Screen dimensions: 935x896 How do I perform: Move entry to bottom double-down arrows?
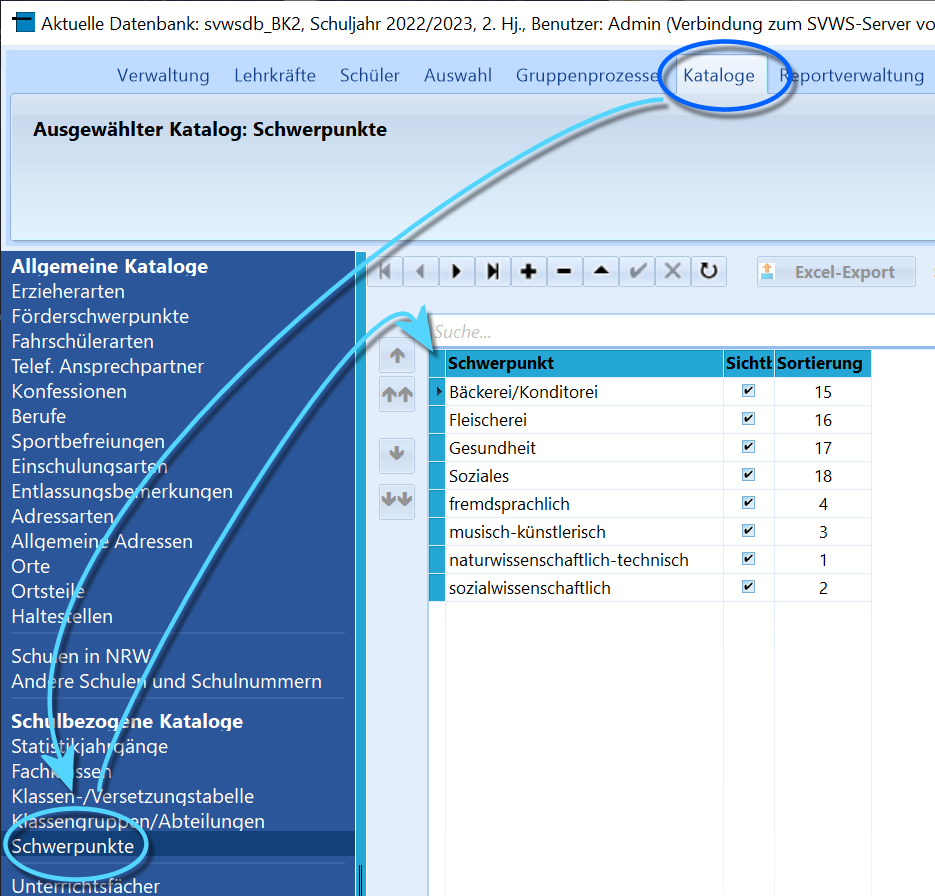[397, 499]
